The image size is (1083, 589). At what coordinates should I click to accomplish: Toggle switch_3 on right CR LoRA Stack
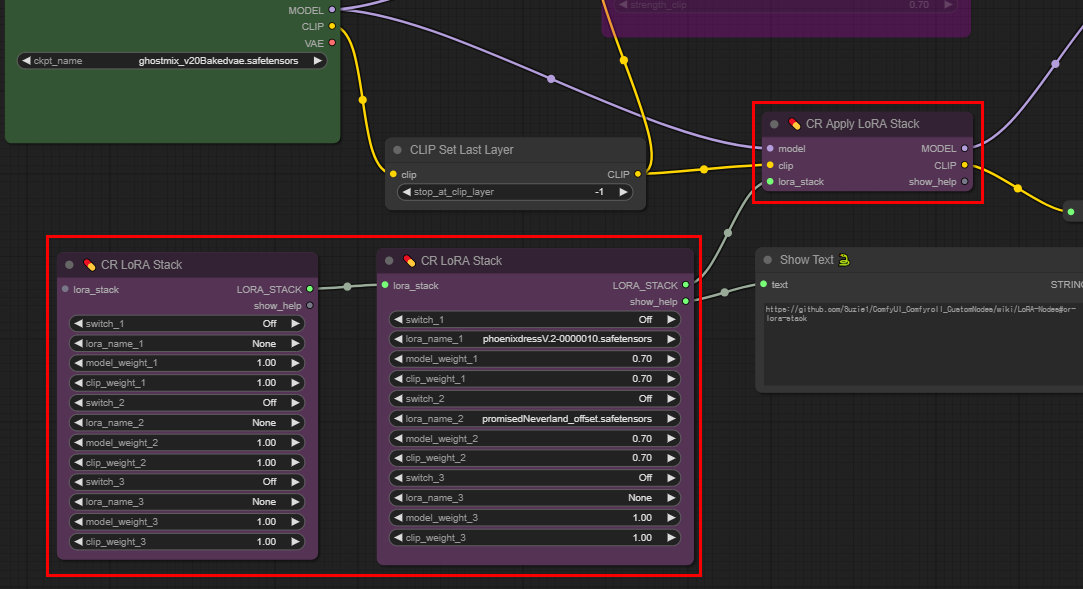click(x=535, y=478)
